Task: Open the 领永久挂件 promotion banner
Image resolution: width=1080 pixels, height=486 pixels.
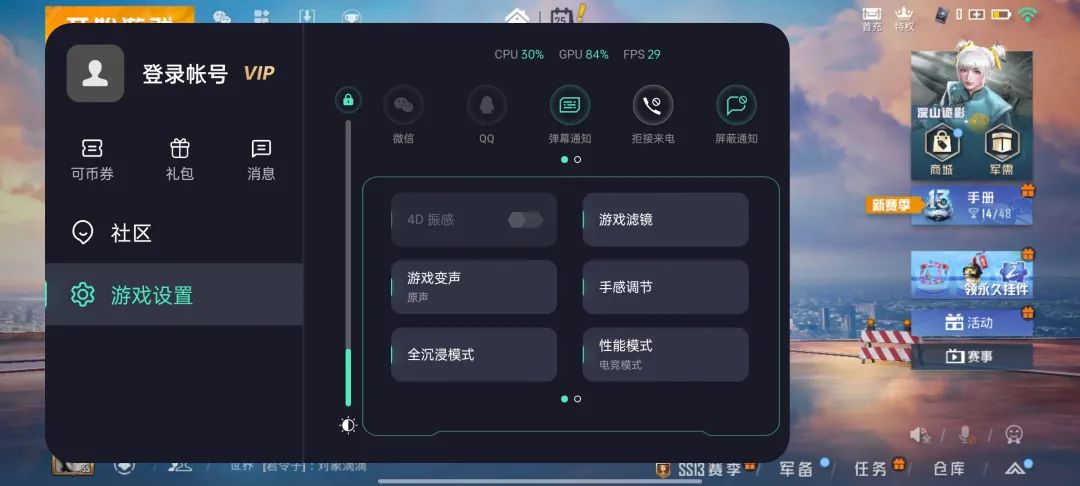Action: [971, 274]
